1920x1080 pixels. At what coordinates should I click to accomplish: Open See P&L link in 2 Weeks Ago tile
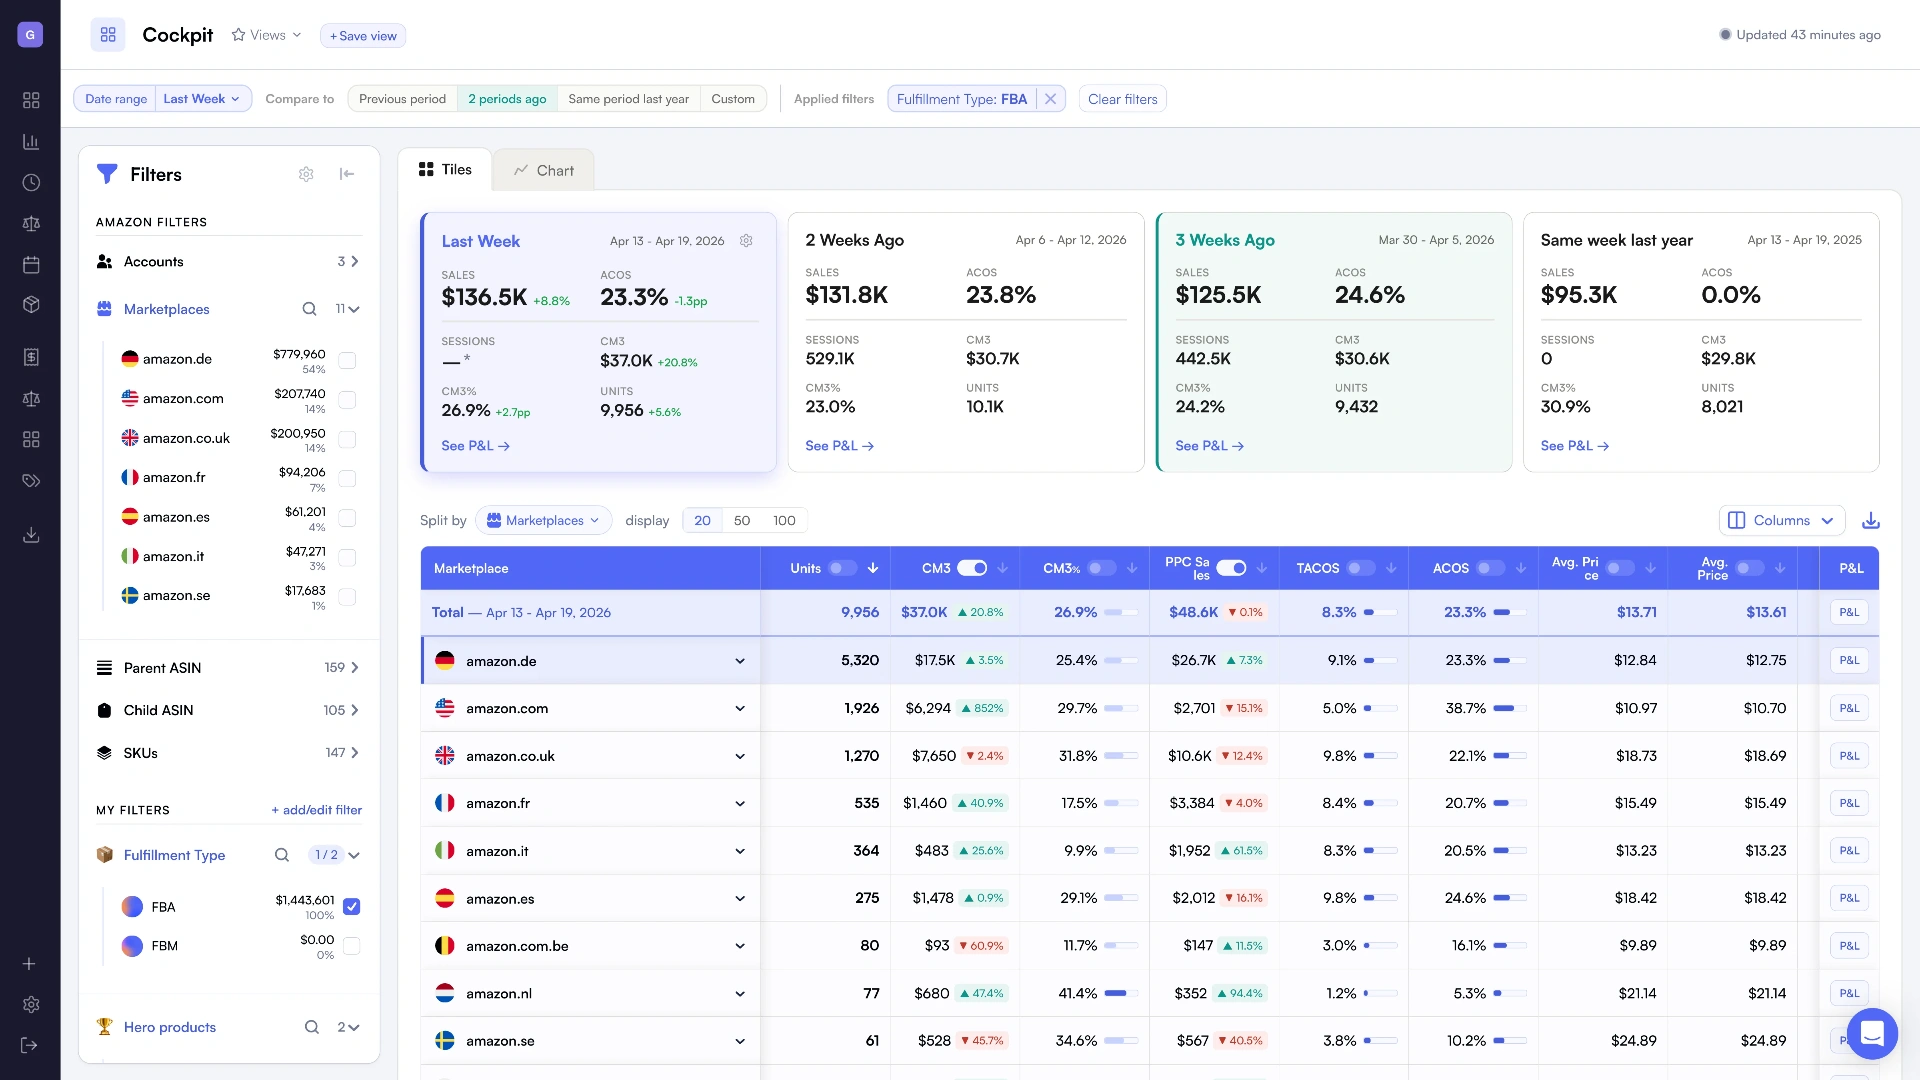(840, 446)
